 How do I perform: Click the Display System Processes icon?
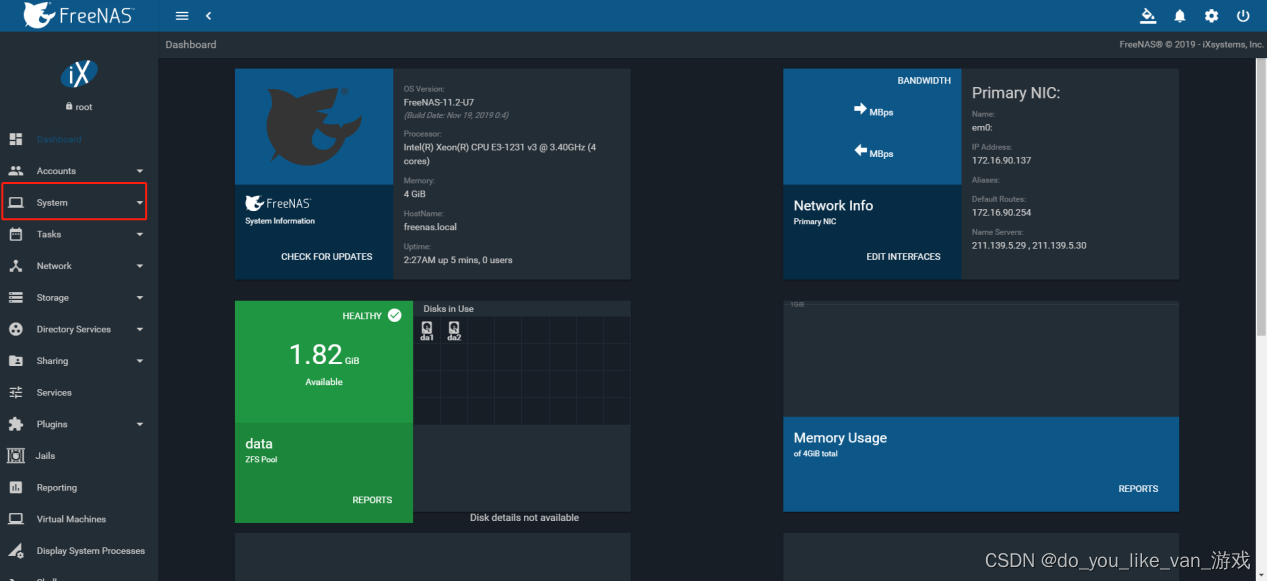(15, 551)
